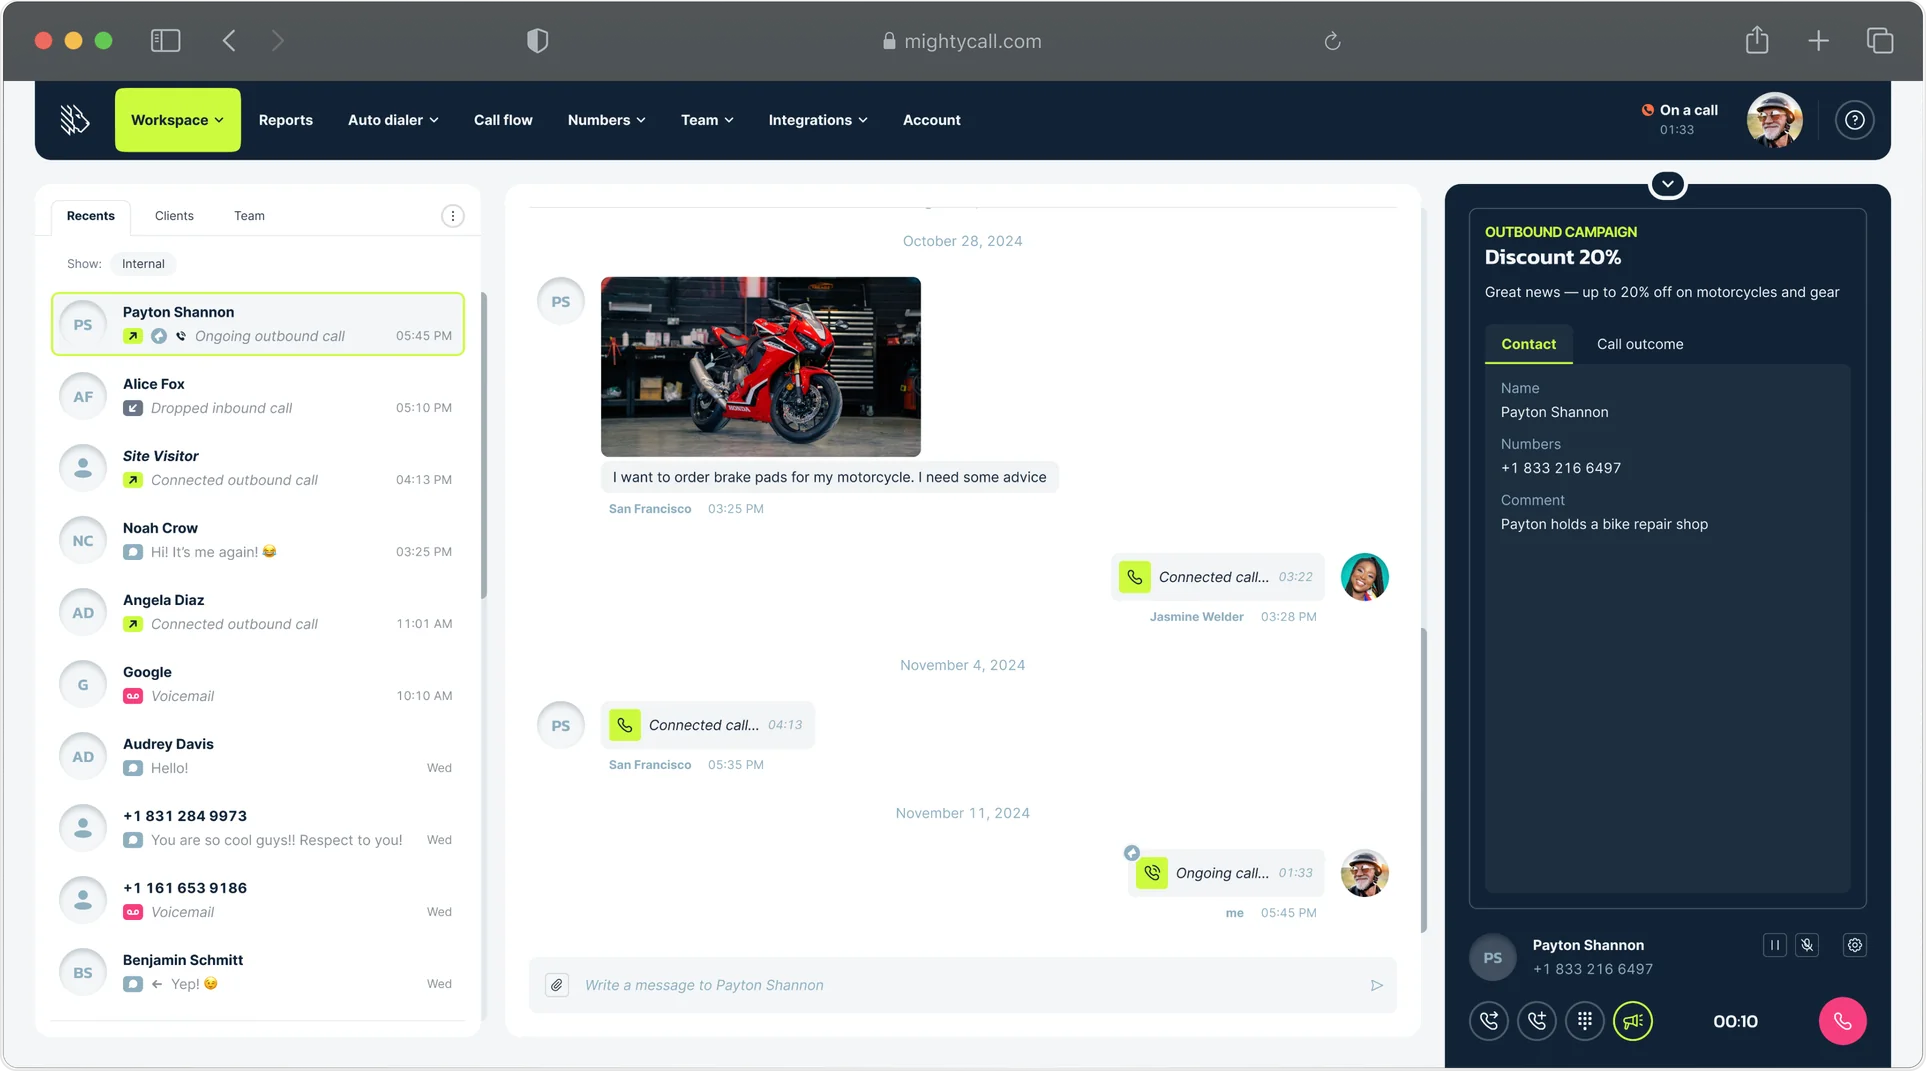The width and height of the screenshot is (1926, 1071).
Task: Expand the Auto dialer menu
Action: click(393, 120)
